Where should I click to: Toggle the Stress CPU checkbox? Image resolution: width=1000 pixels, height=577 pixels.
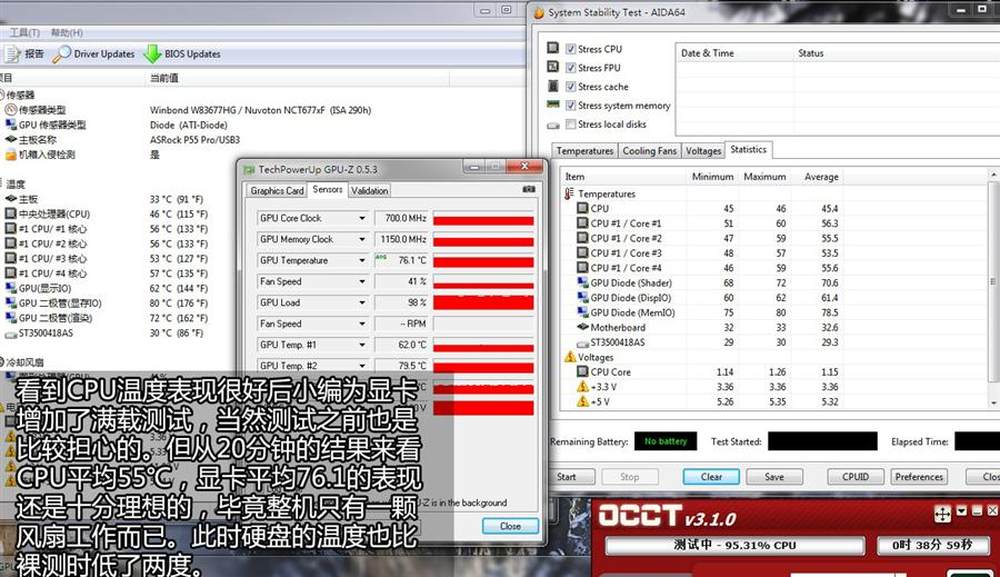[x=571, y=48]
